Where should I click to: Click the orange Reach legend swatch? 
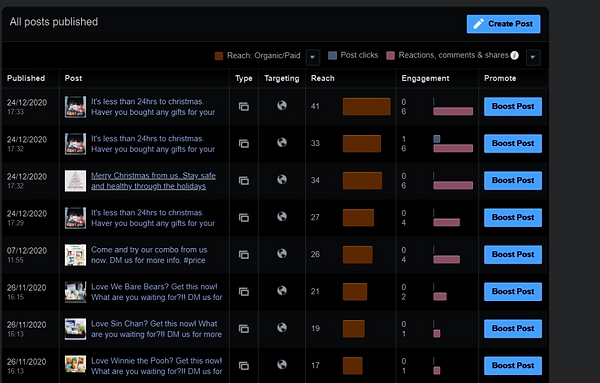click(219, 56)
